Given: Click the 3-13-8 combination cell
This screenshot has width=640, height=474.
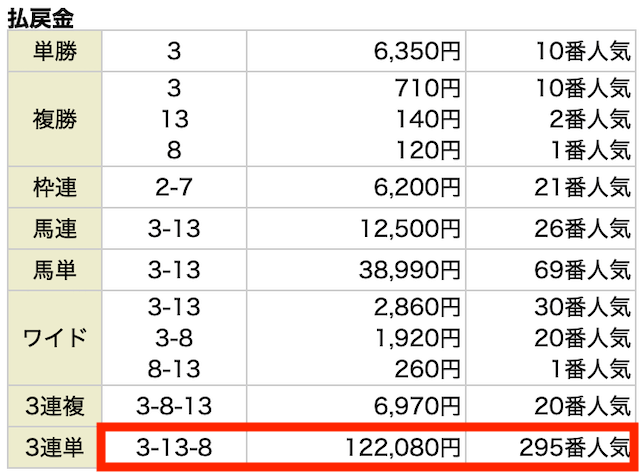Looking at the screenshot, I should (x=174, y=447).
